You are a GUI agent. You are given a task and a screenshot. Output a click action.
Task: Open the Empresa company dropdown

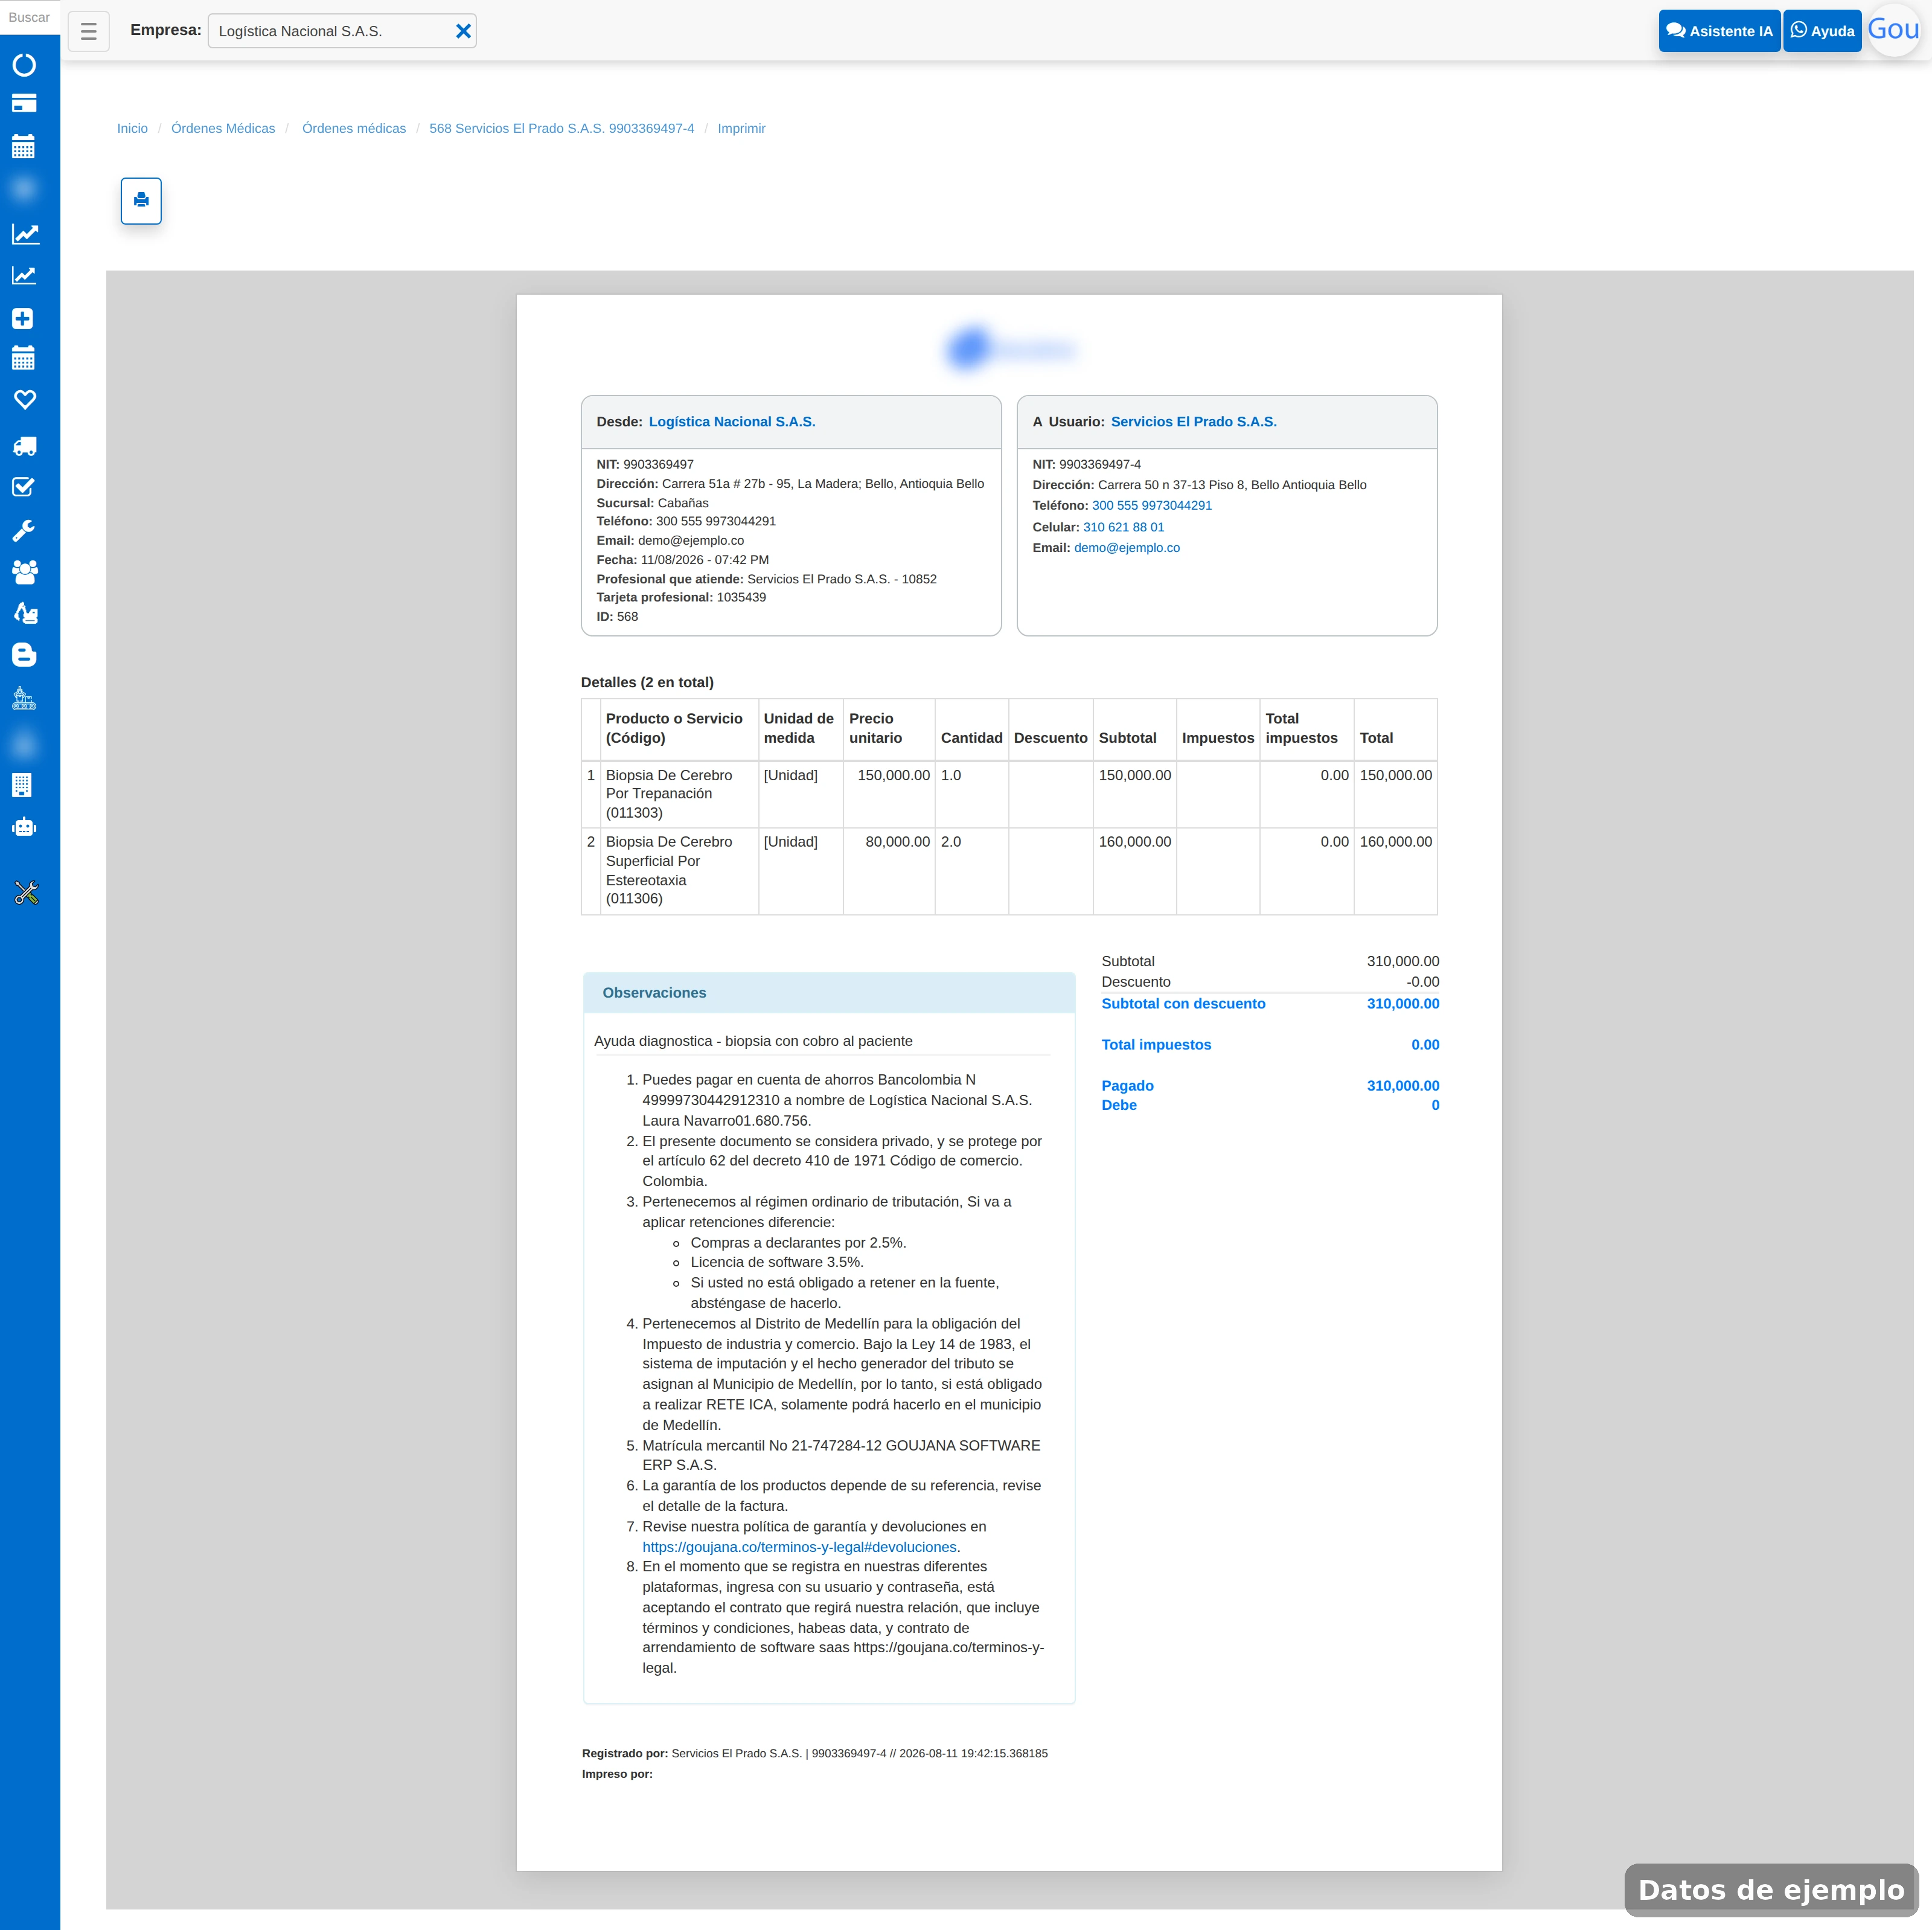pos(342,31)
